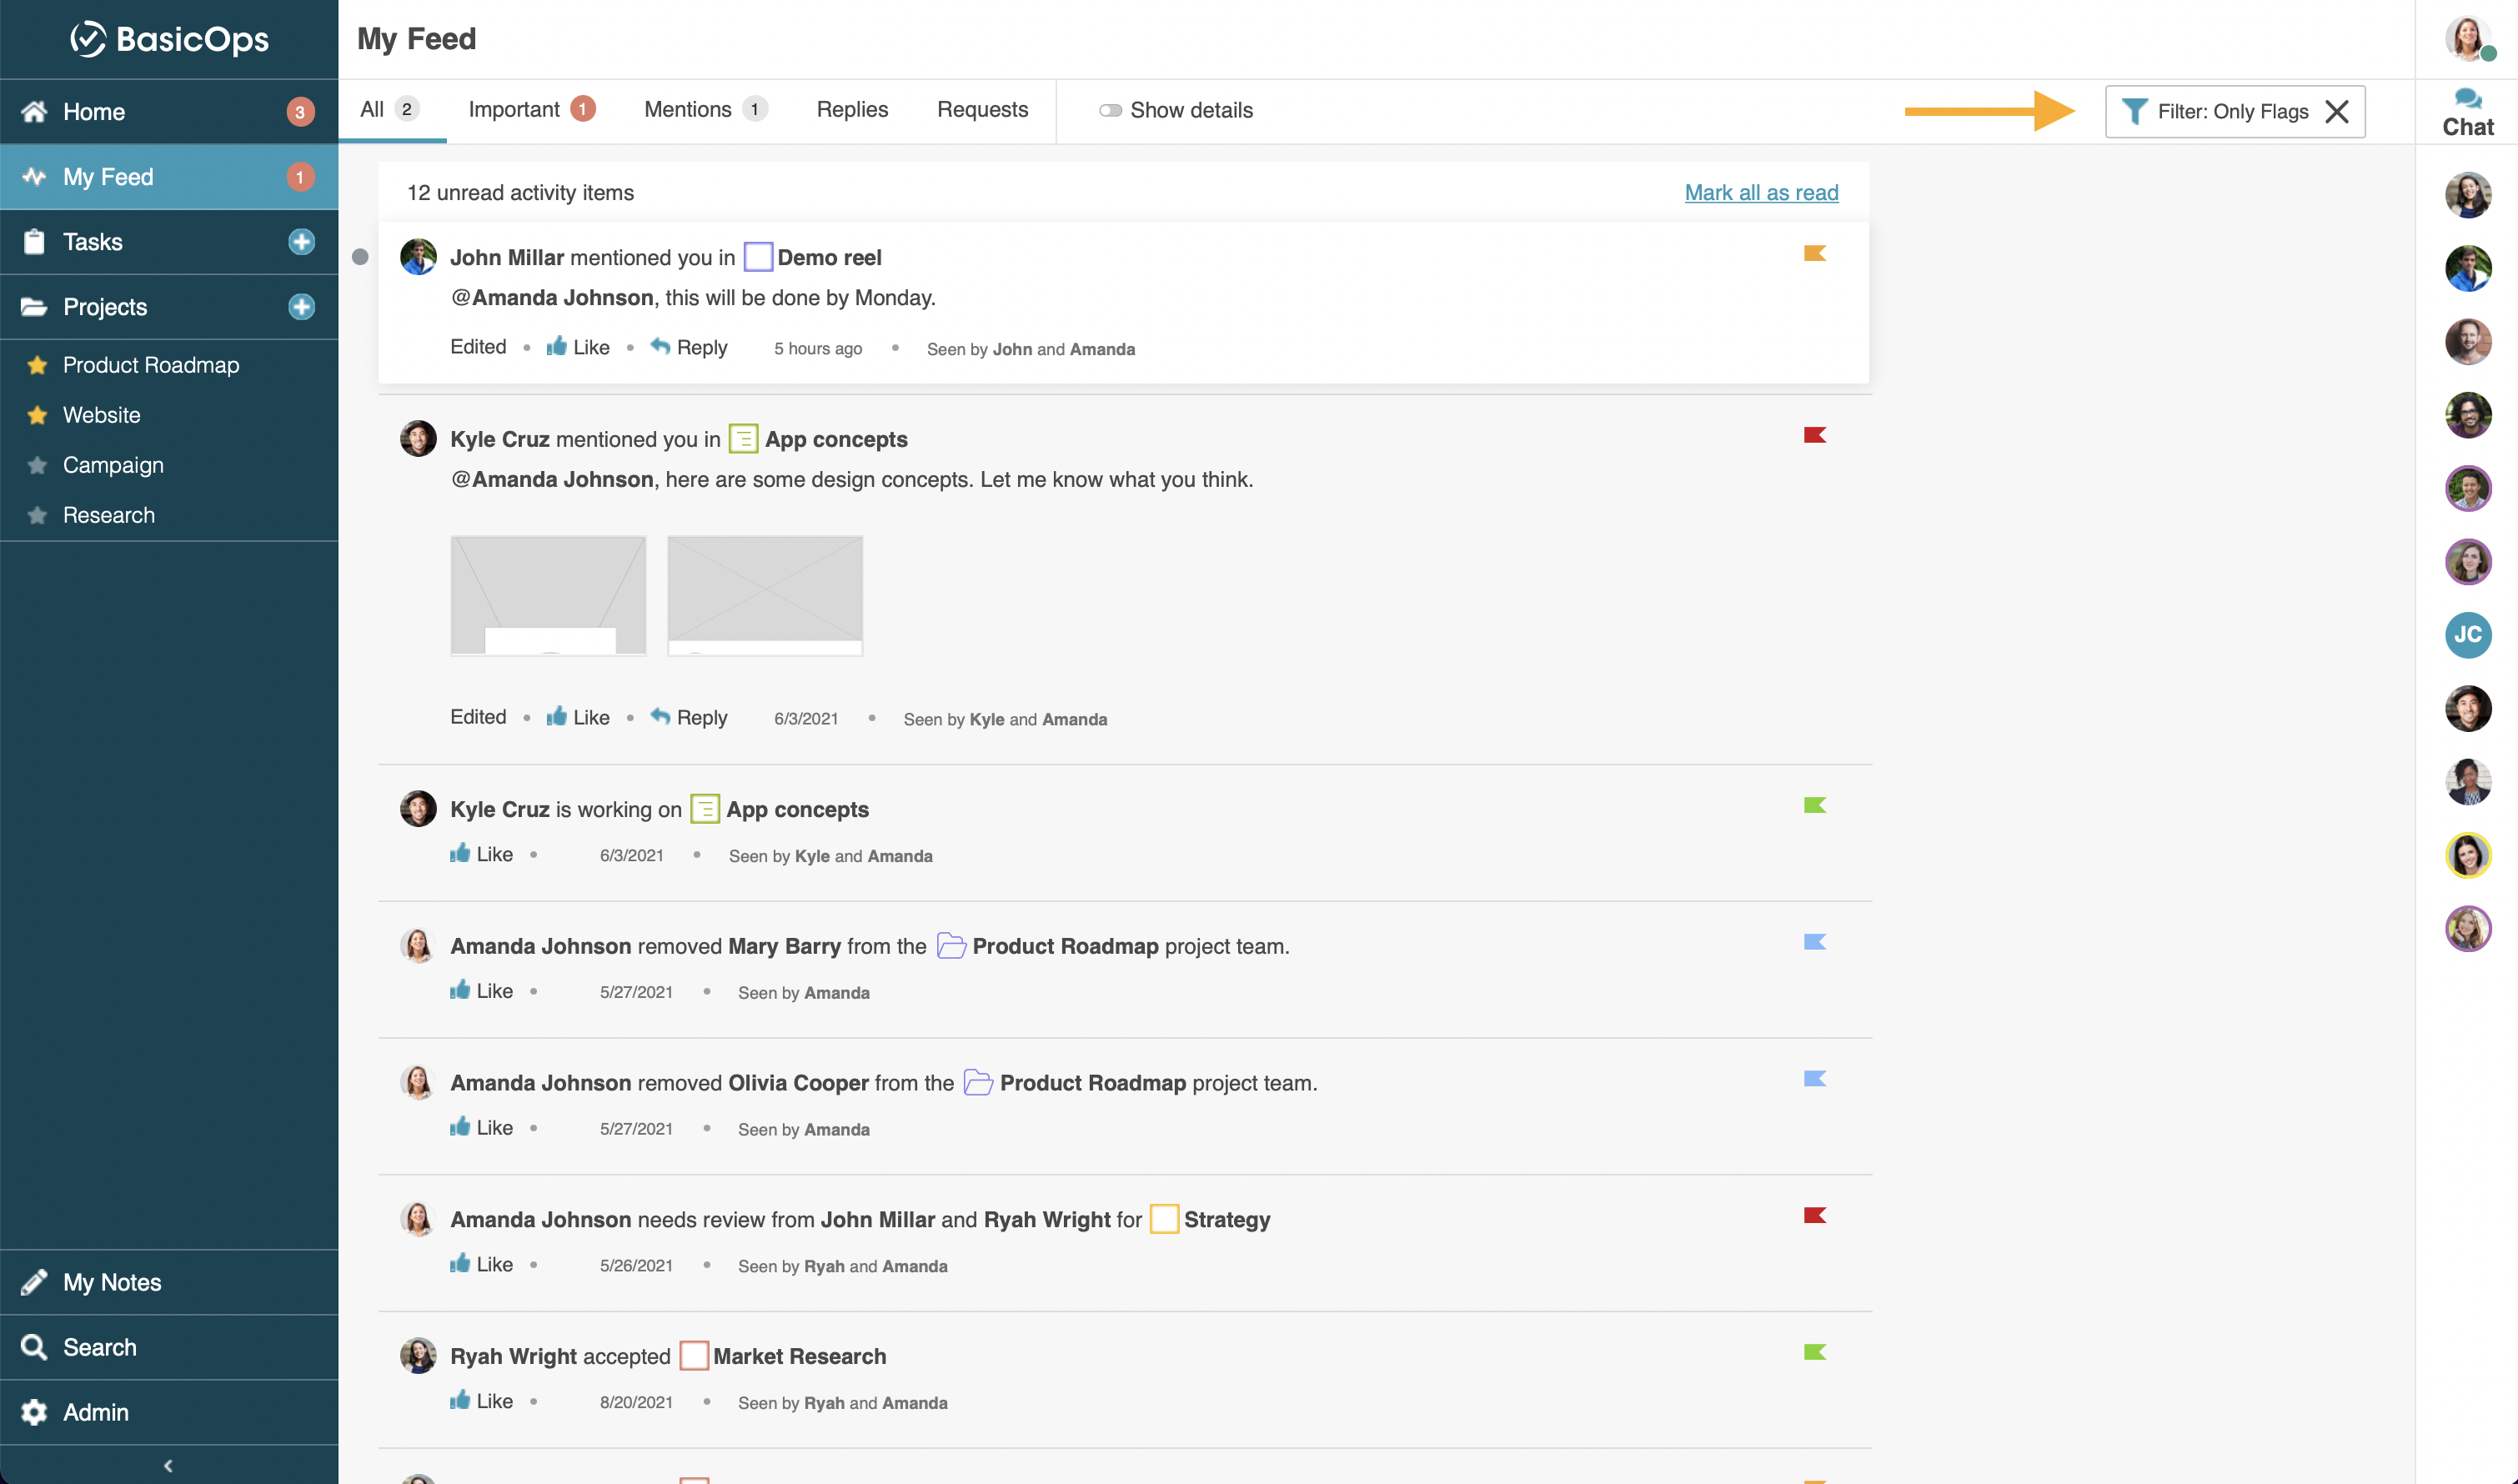Image resolution: width=2518 pixels, height=1484 pixels.
Task: Unstar the Product Roadmap project
Action: click(x=37, y=365)
